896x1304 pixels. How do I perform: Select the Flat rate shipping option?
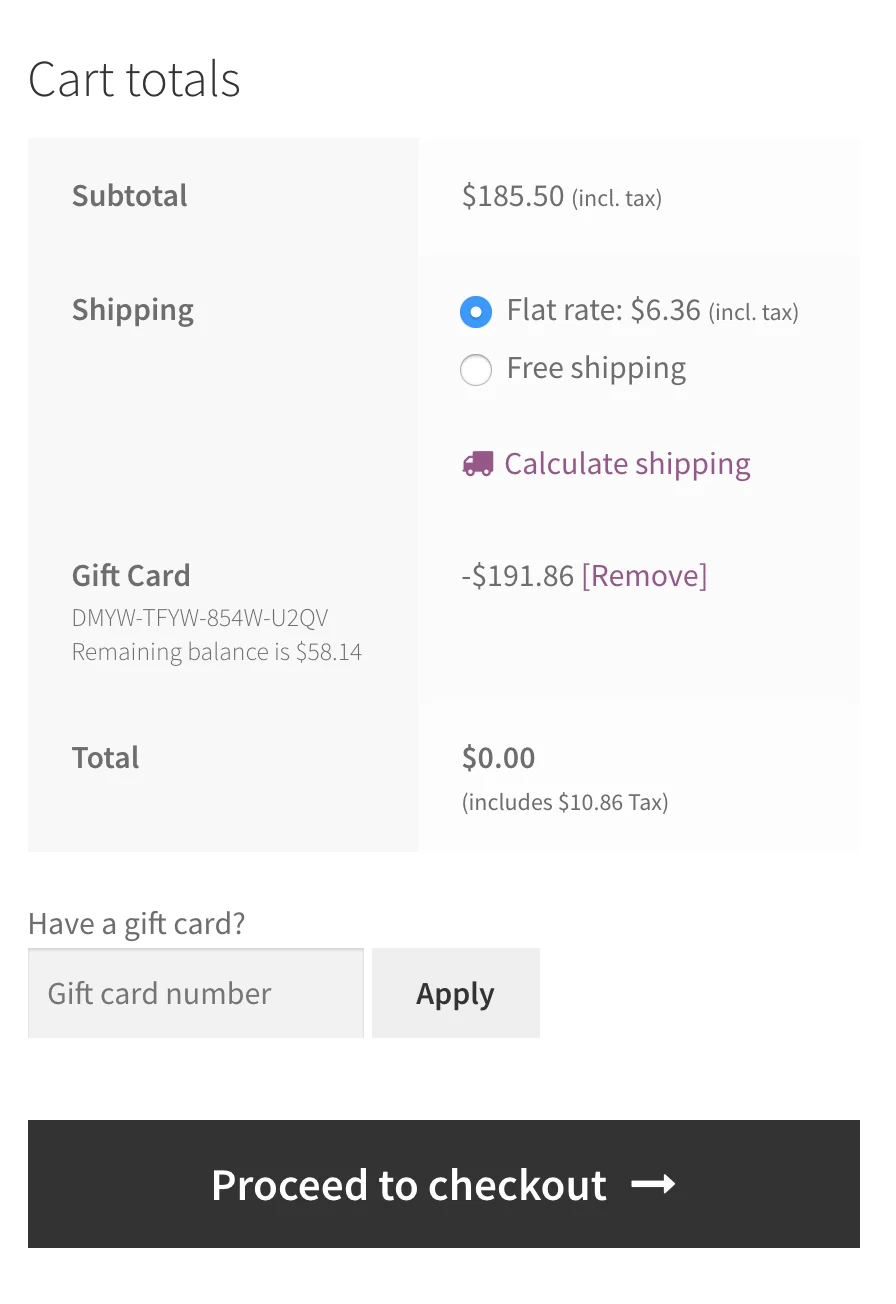pyautogui.click(x=476, y=312)
